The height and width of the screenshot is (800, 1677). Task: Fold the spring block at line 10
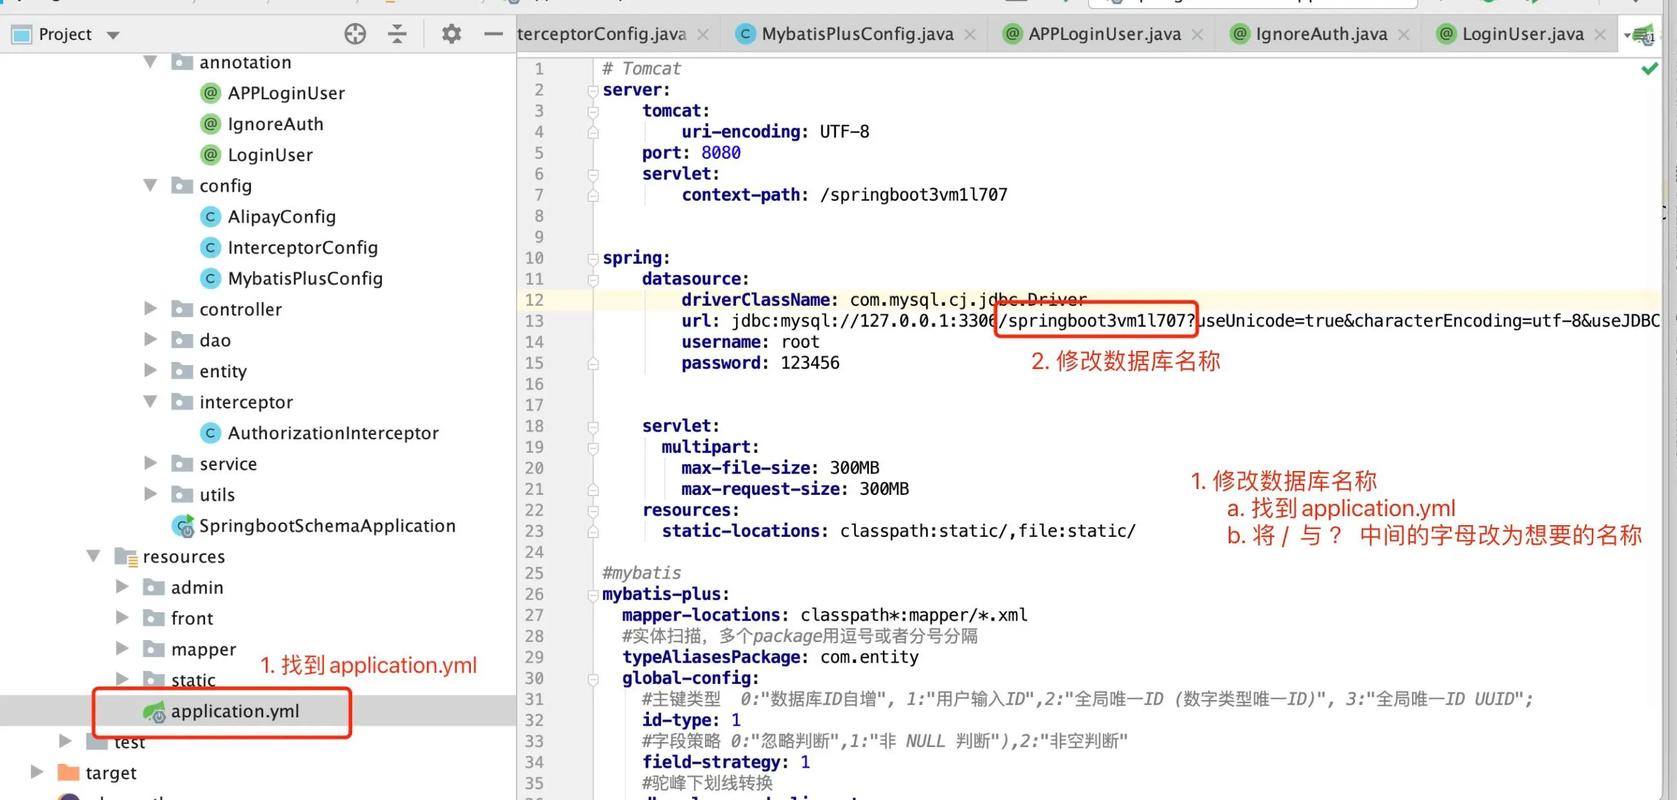click(x=593, y=258)
